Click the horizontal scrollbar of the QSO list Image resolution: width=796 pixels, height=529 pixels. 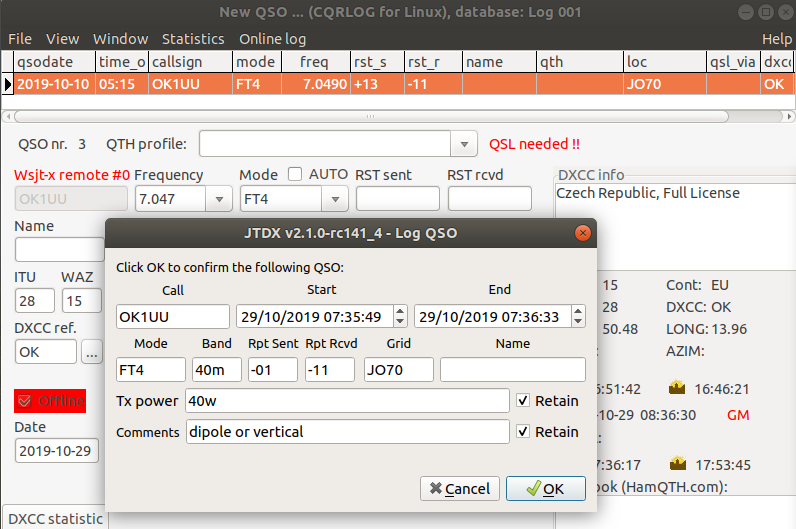371,116
